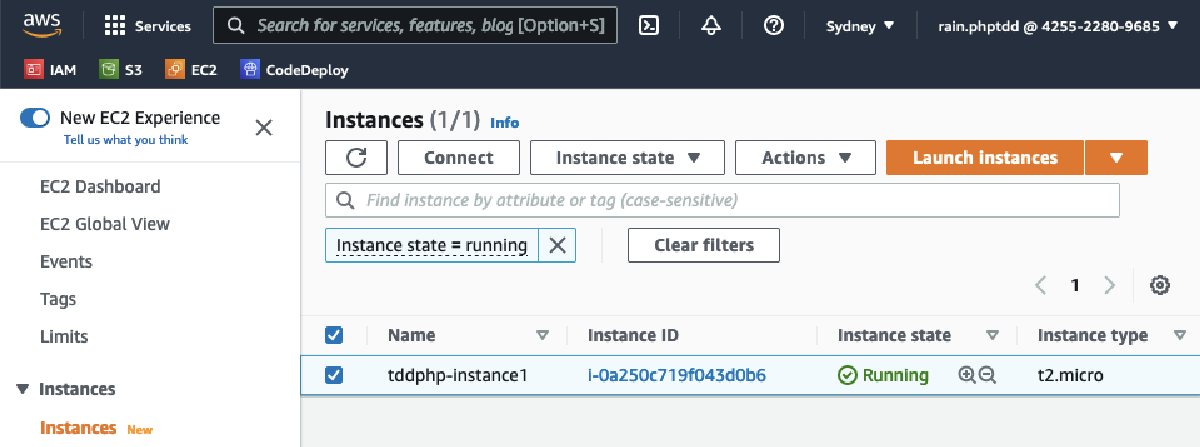Toggle the New EC2 Experience switch

pos(35,118)
